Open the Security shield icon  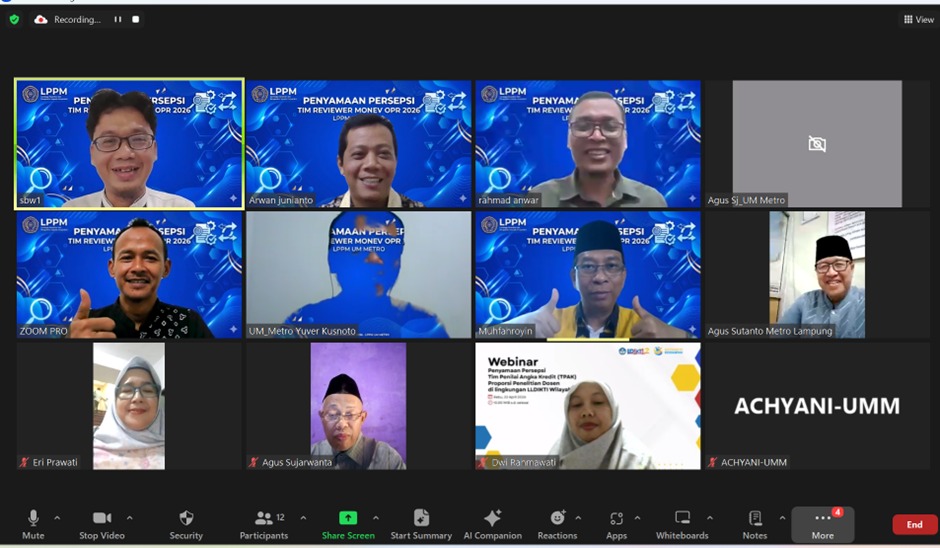(x=186, y=518)
